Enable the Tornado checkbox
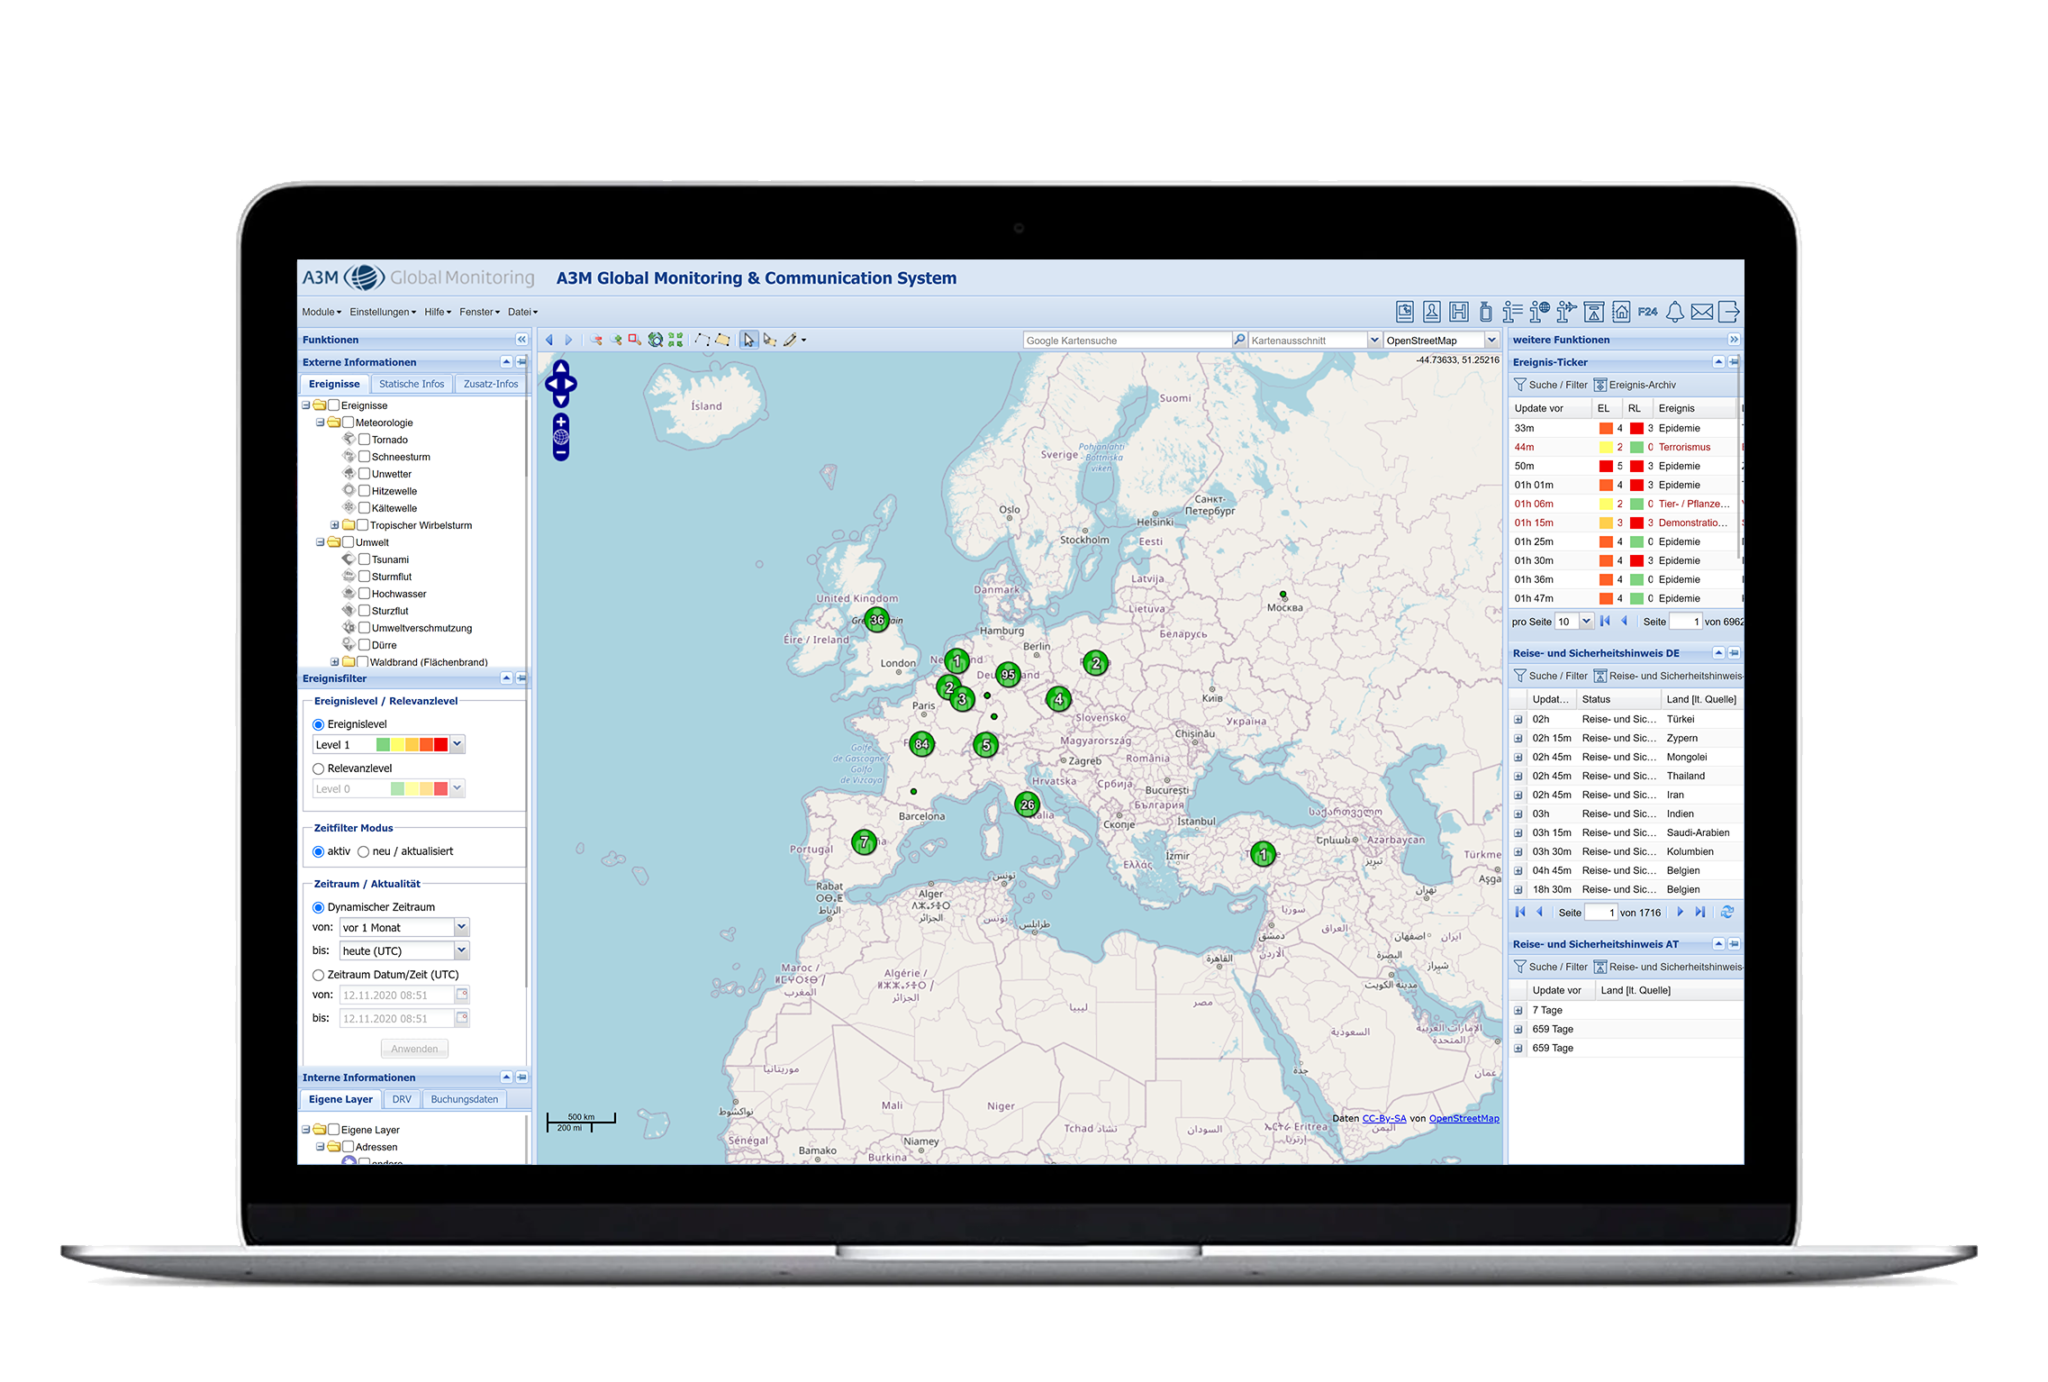The image size is (2048, 1382). pyautogui.click(x=365, y=440)
